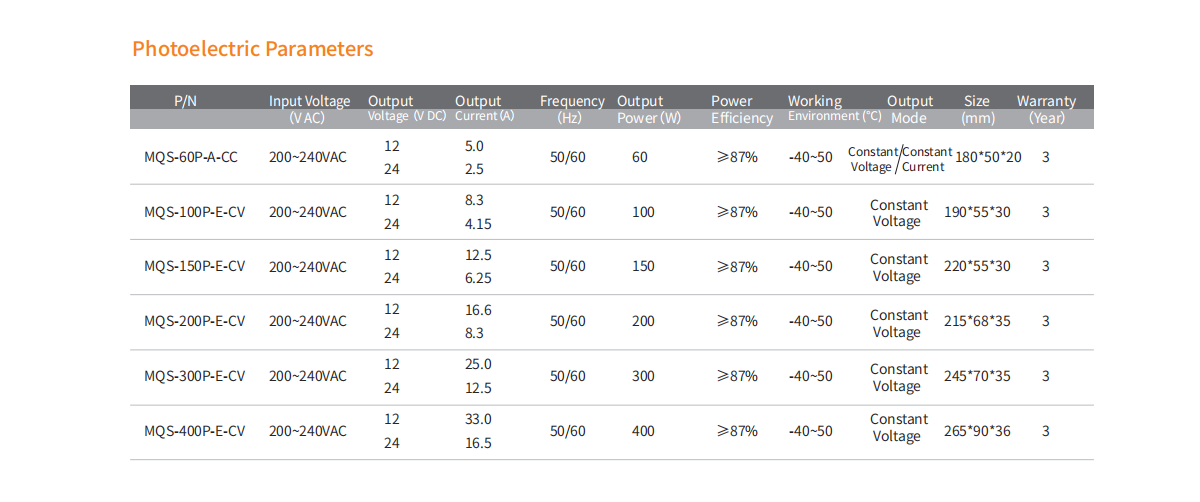Click the Warranty (Year) column header
The image size is (1200, 502).
(1046, 108)
